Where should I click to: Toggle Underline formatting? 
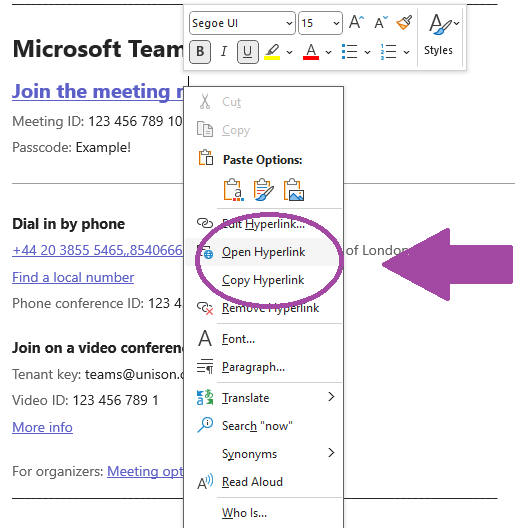(248, 52)
